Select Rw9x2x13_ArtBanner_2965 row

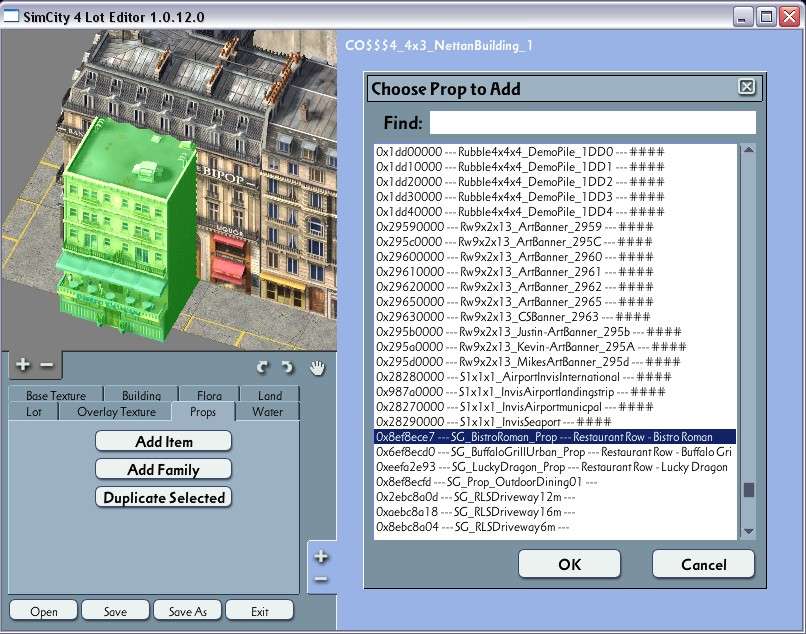(555, 301)
